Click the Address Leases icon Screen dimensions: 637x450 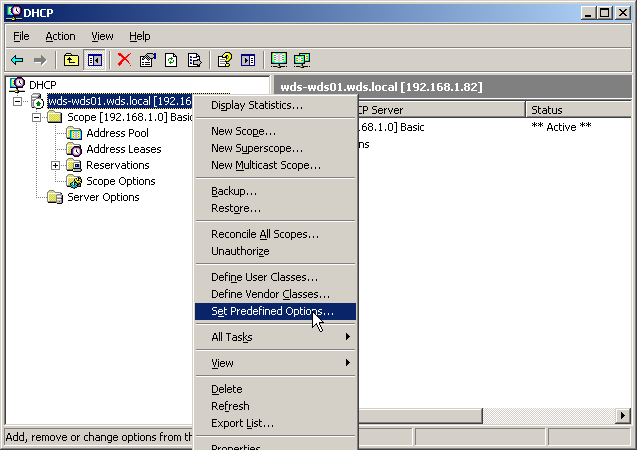74,149
